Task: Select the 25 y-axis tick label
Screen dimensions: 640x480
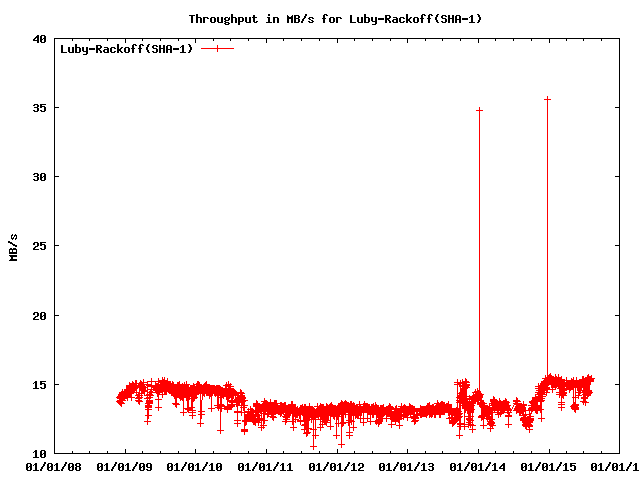Action: pos(39,246)
